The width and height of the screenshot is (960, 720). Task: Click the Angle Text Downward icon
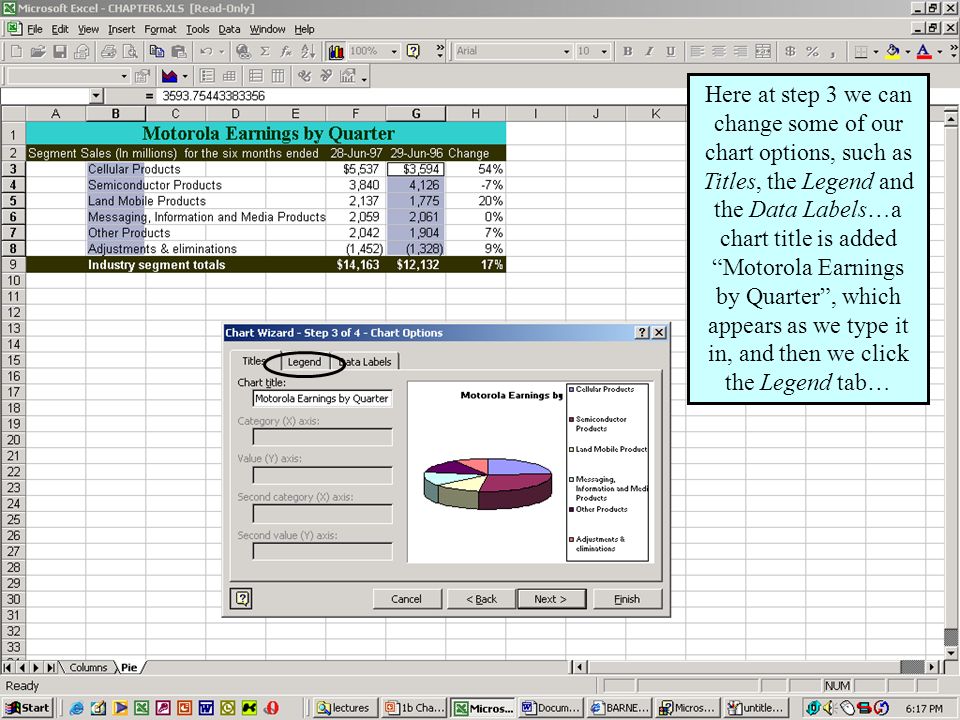(x=304, y=76)
